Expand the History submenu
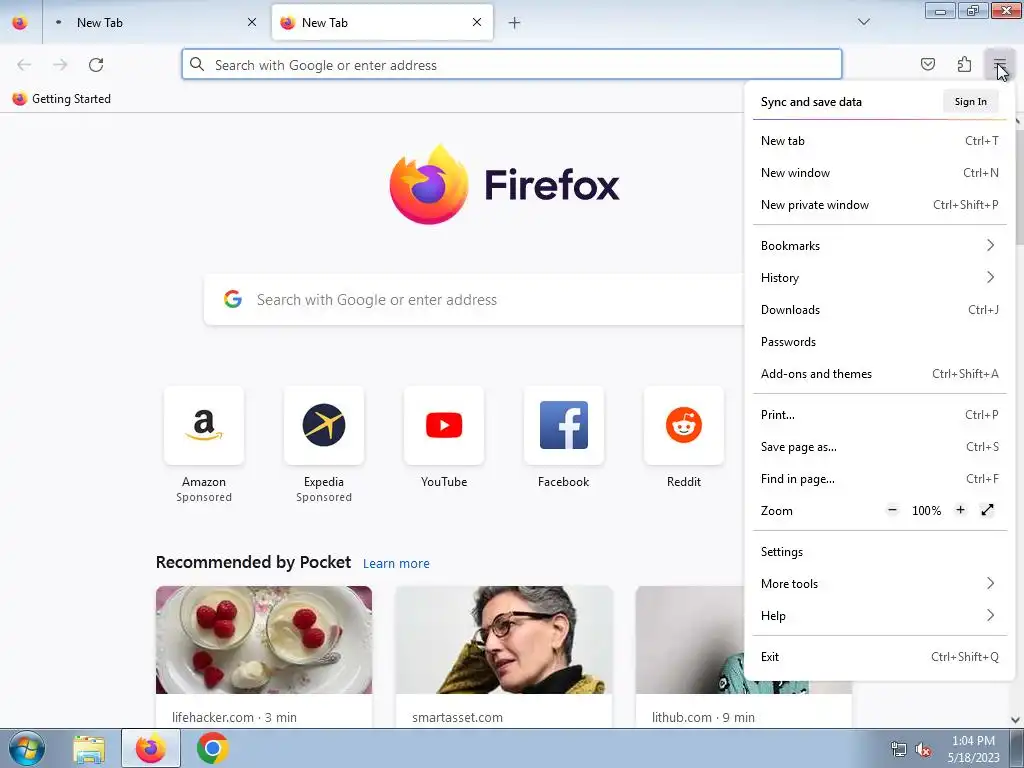This screenshot has width=1024, height=768. (880, 278)
